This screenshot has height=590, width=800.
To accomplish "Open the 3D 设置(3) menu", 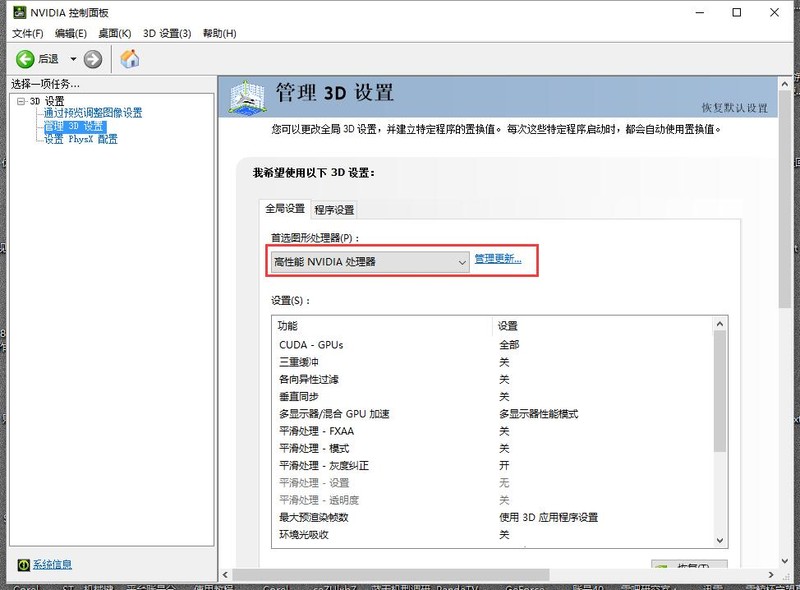I will click(167, 33).
